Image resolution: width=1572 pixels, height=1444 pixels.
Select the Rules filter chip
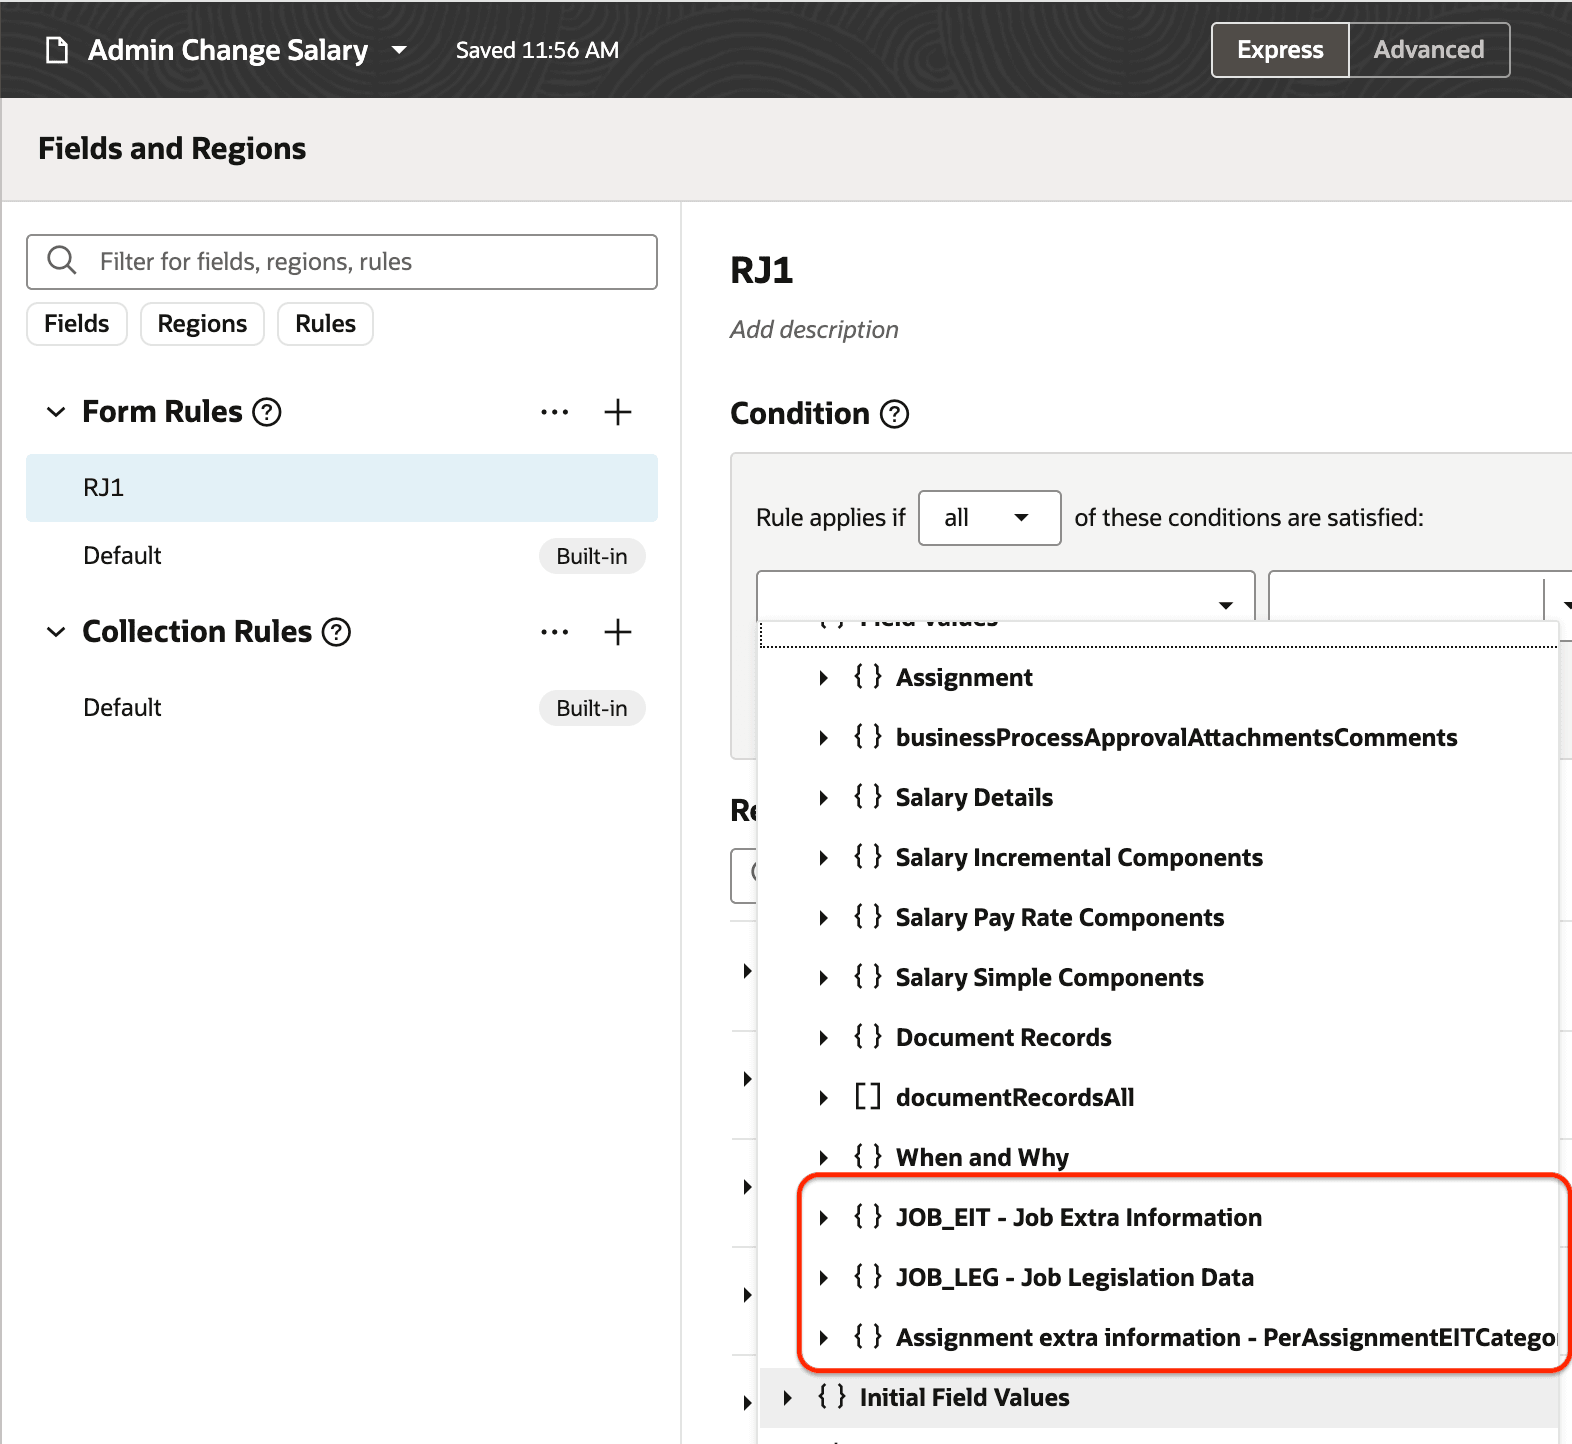tap(325, 324)
